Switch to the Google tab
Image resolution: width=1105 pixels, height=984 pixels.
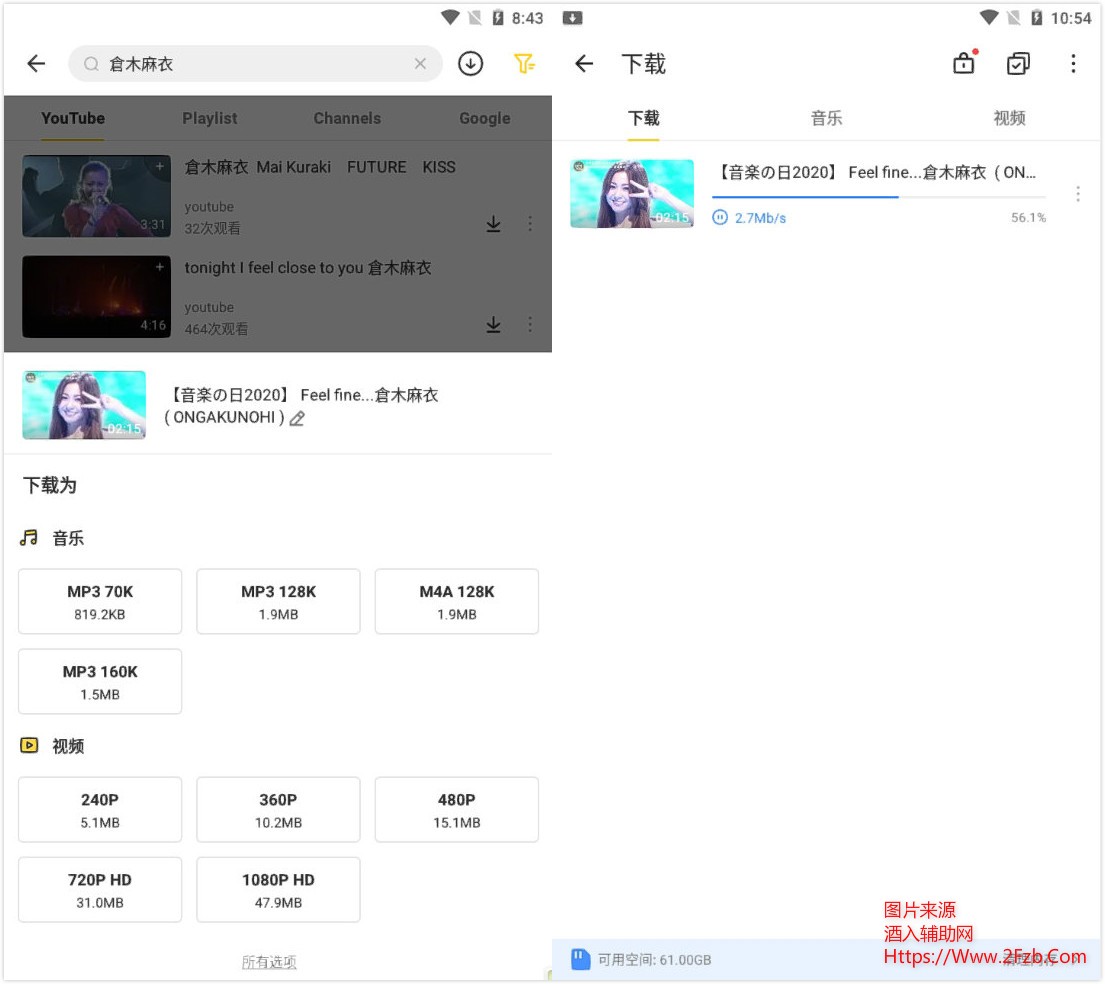click(484, 118)
